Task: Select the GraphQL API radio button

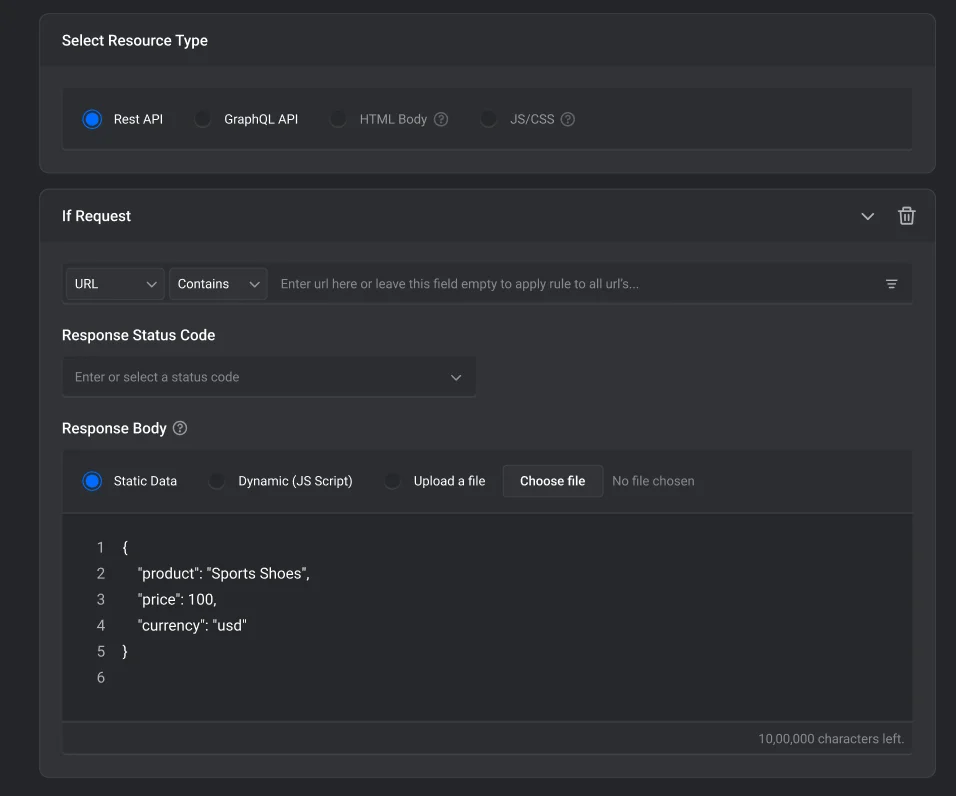Action: click(x=202, y=119)
